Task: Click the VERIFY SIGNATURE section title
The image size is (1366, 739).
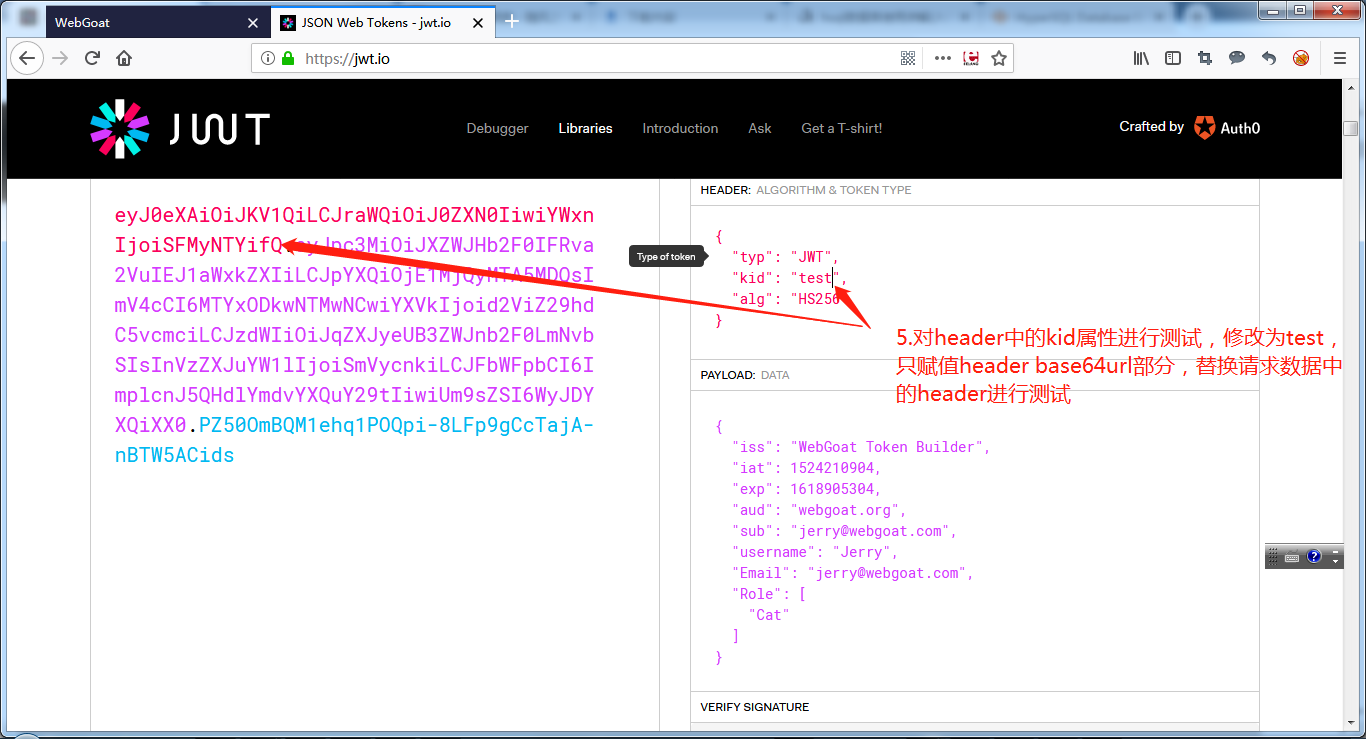Action: pyautogui.click(x=755, y=707)
